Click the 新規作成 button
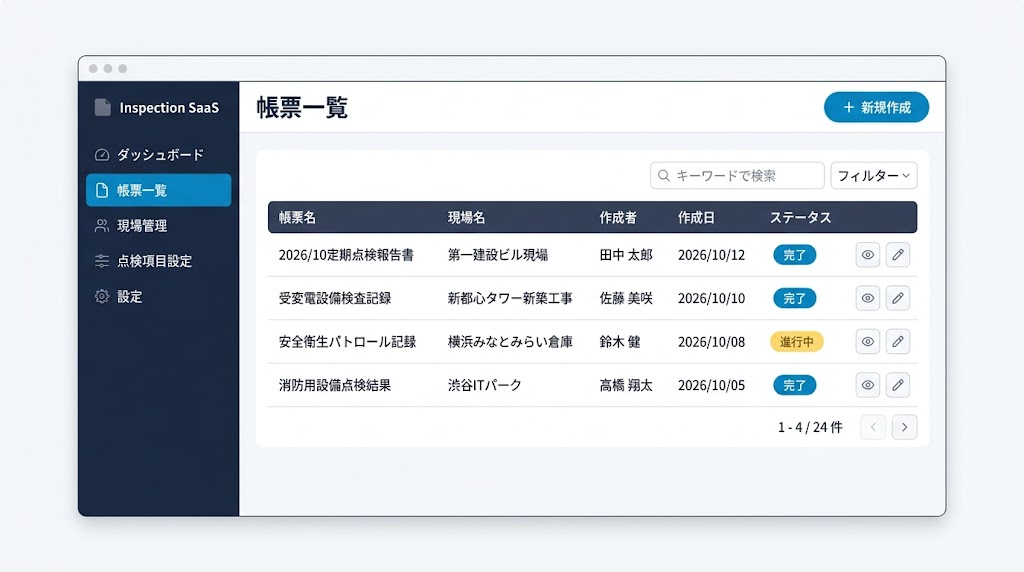The width and height of the screenshot is (1024, 572). pos(876,107)
